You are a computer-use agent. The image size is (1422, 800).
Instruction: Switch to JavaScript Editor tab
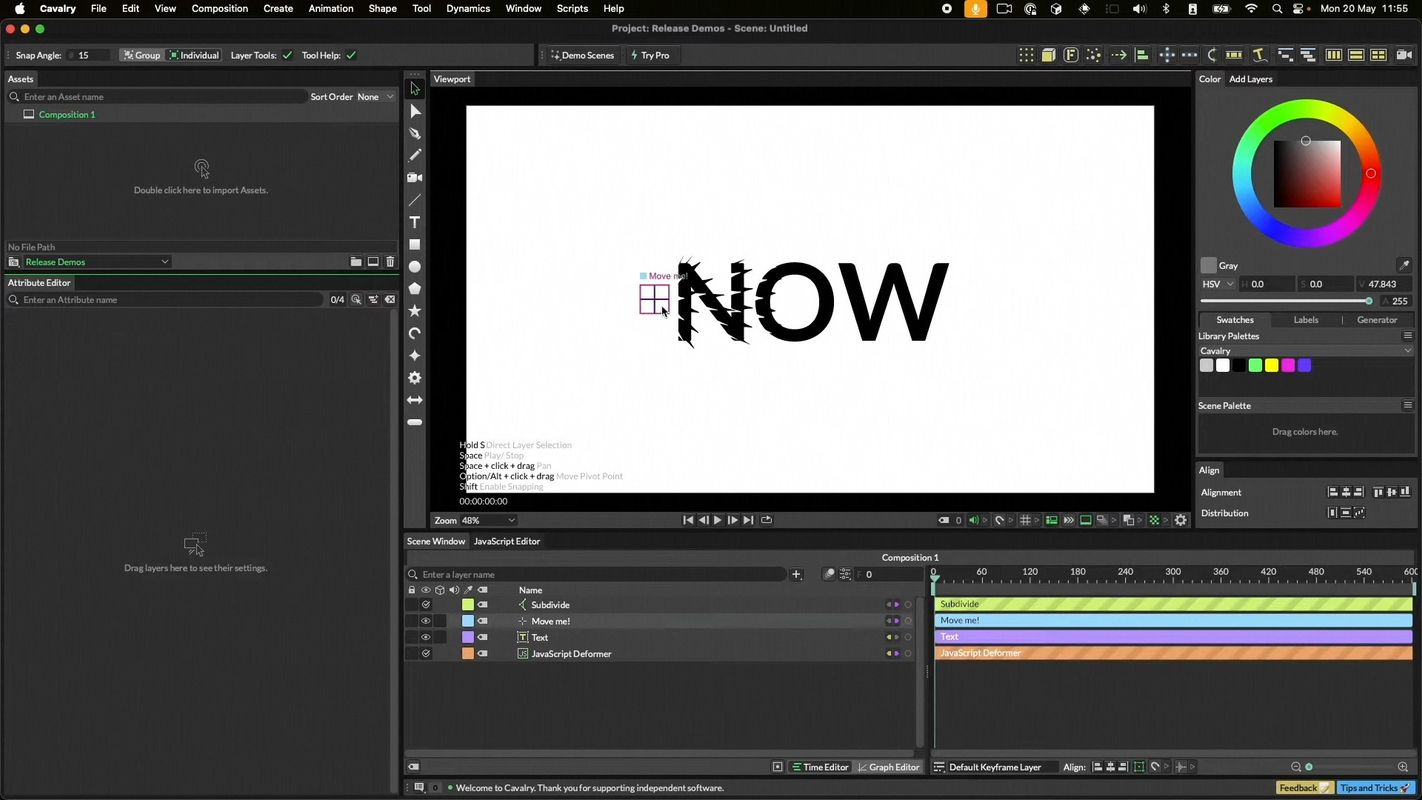point(507,541)
